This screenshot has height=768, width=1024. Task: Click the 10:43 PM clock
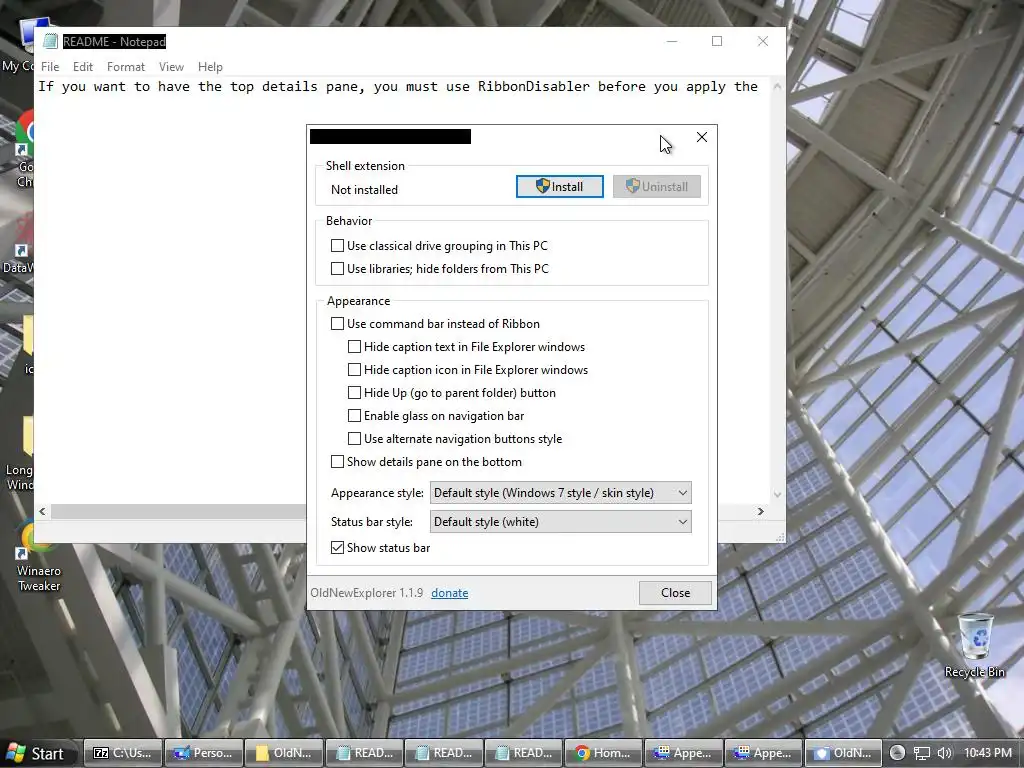pyautogui.click(x=987, y=754)
